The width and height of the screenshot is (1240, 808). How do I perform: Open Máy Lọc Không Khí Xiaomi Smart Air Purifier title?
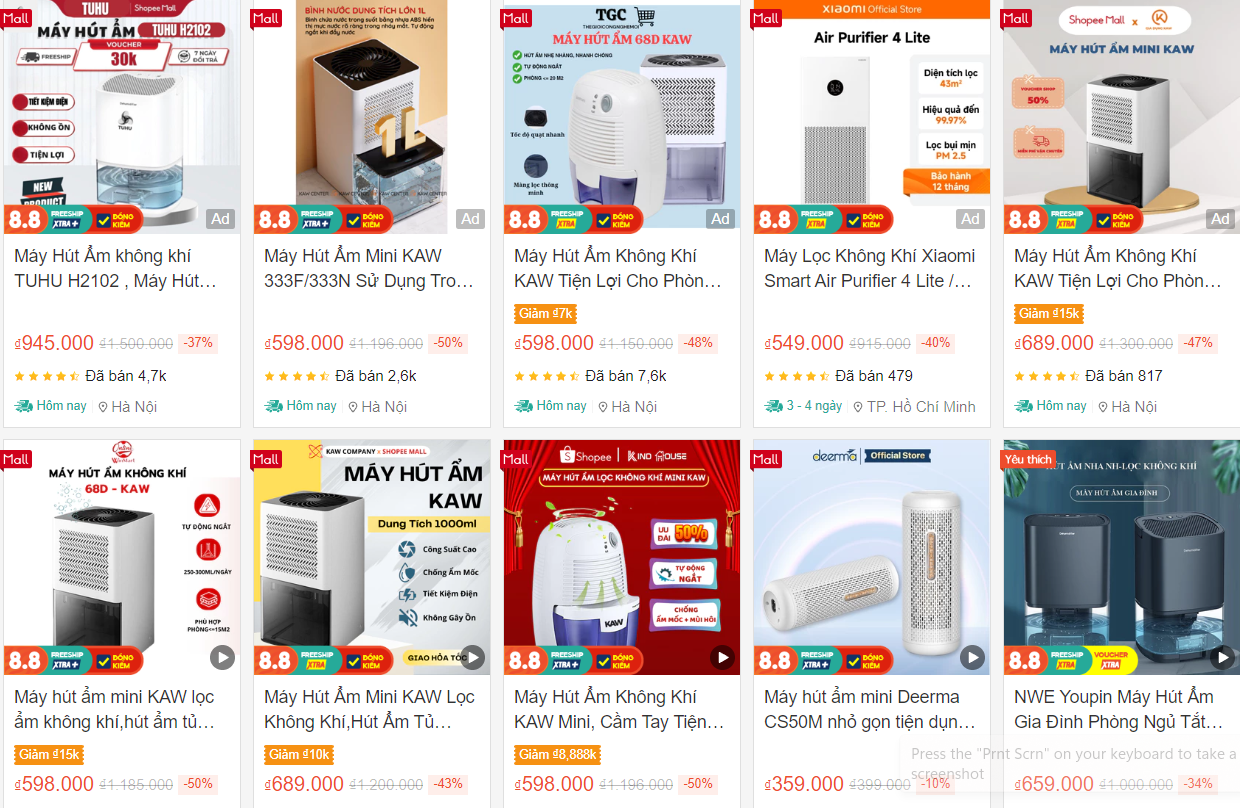click(x=869, y=268)
